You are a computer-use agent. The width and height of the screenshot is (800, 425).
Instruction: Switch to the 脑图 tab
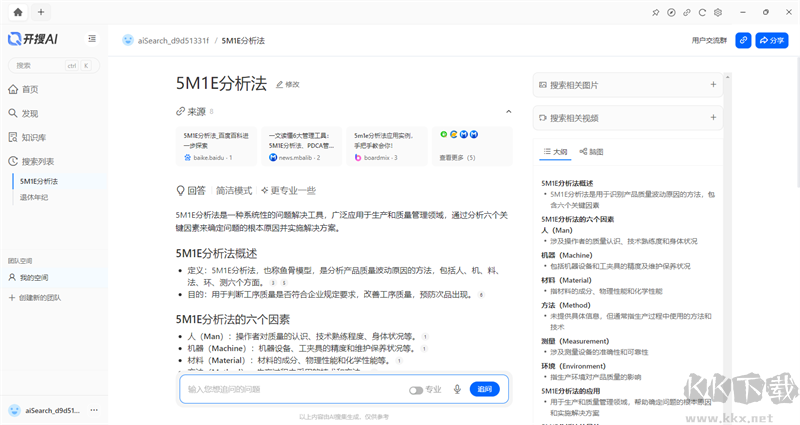590,152
